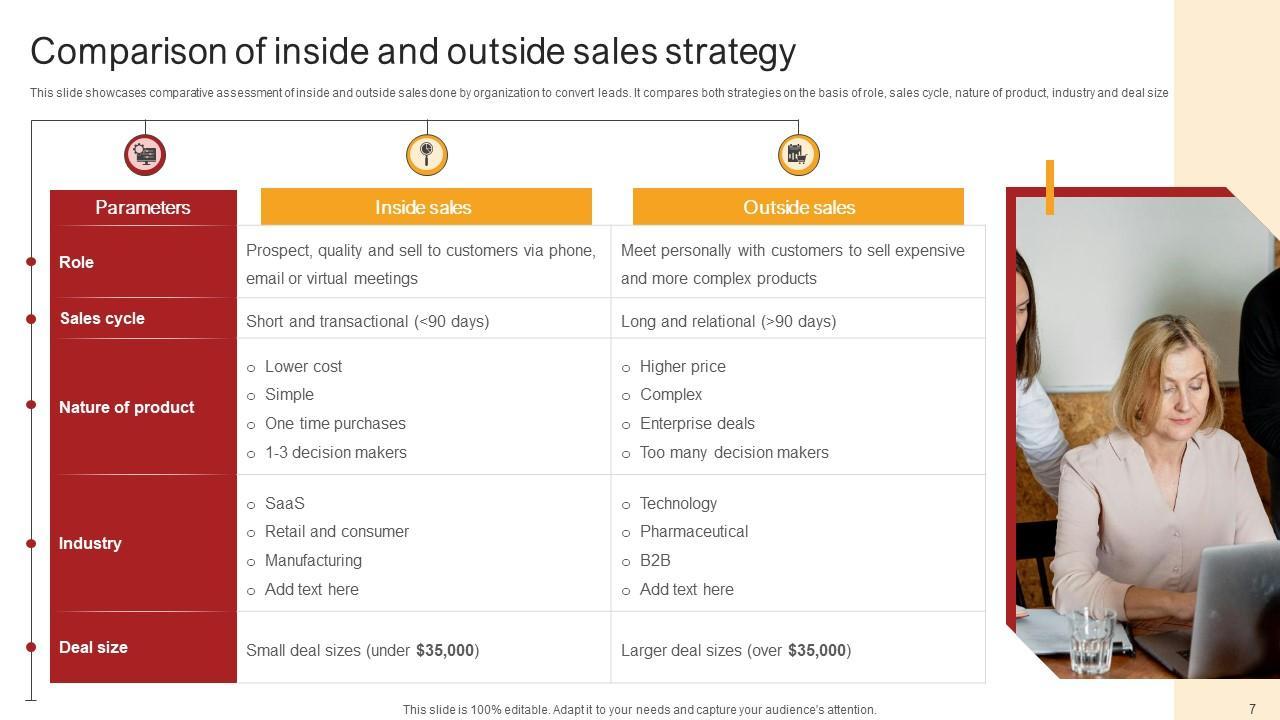
Task: Click the Sales cycle row label
Action: coord(102,318)
